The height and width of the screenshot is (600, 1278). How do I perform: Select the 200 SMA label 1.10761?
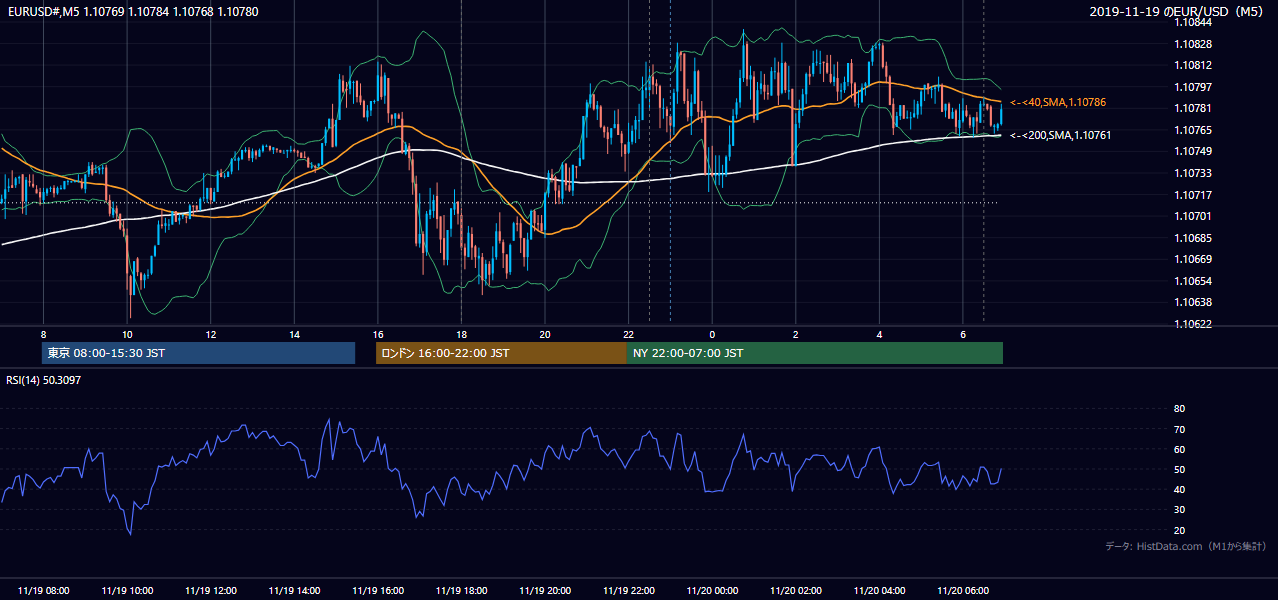[x=1061, y=135]
